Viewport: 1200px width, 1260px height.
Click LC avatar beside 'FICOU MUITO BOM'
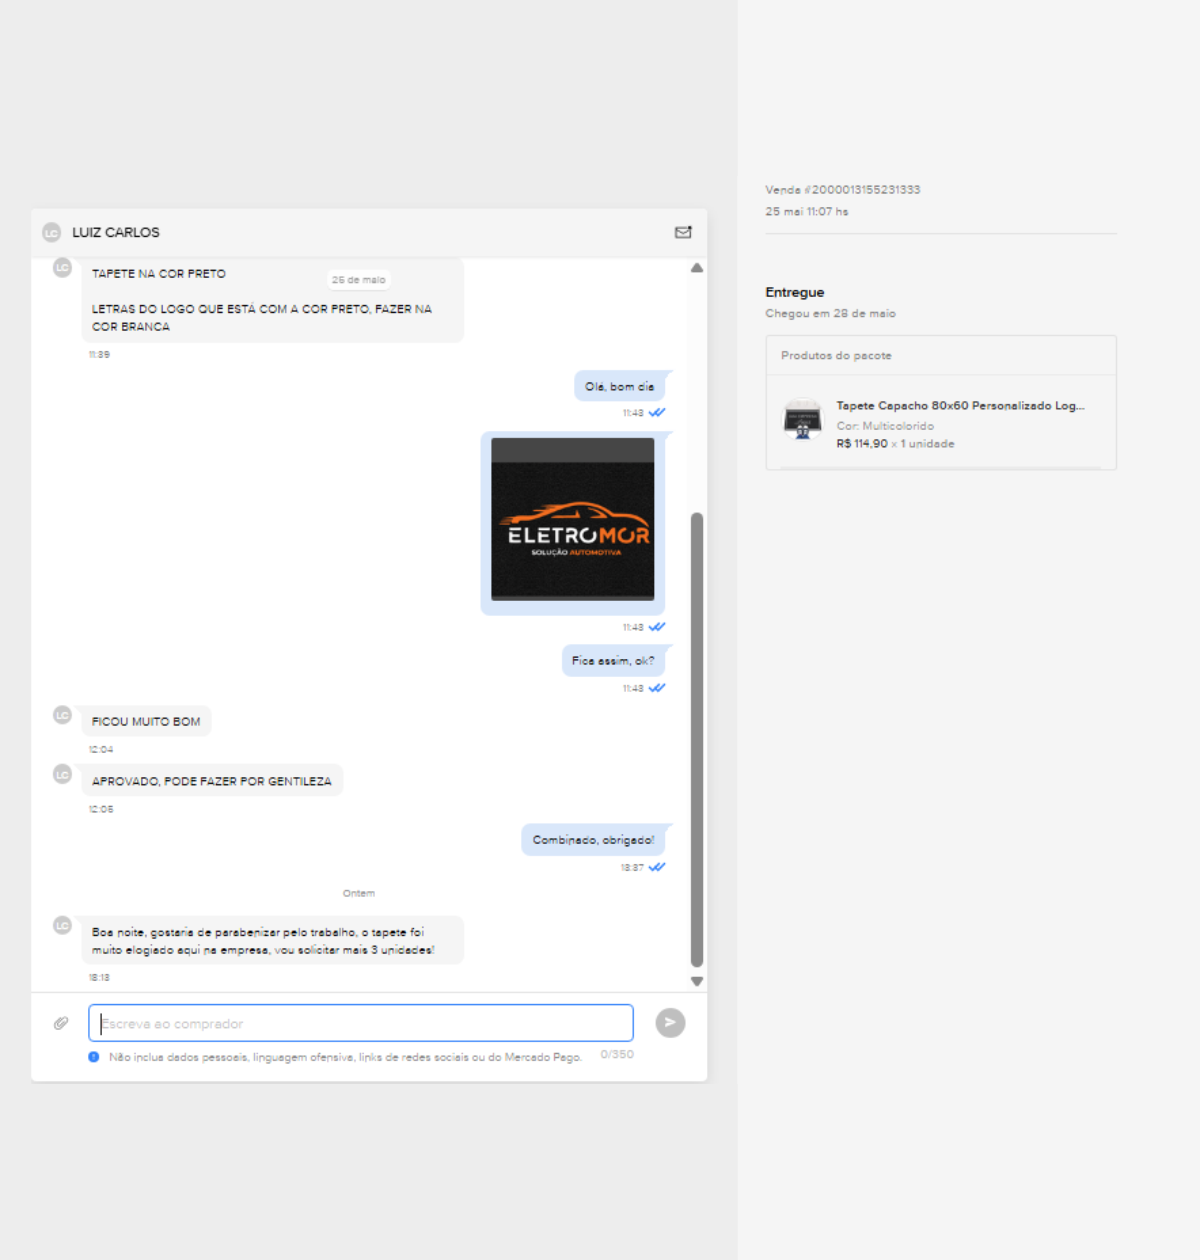click(62, 715)
